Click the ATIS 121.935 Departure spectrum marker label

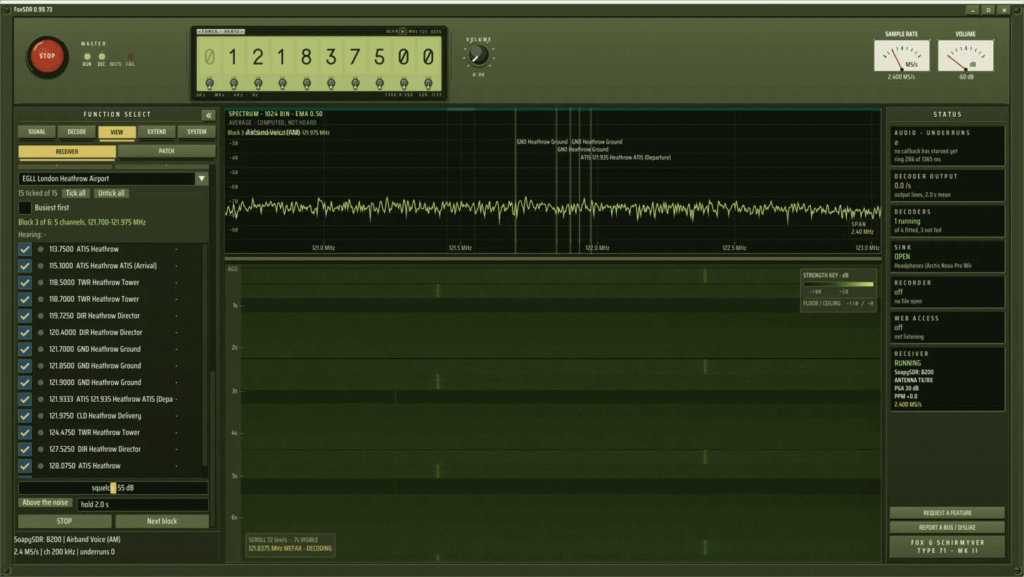point(626,157)
